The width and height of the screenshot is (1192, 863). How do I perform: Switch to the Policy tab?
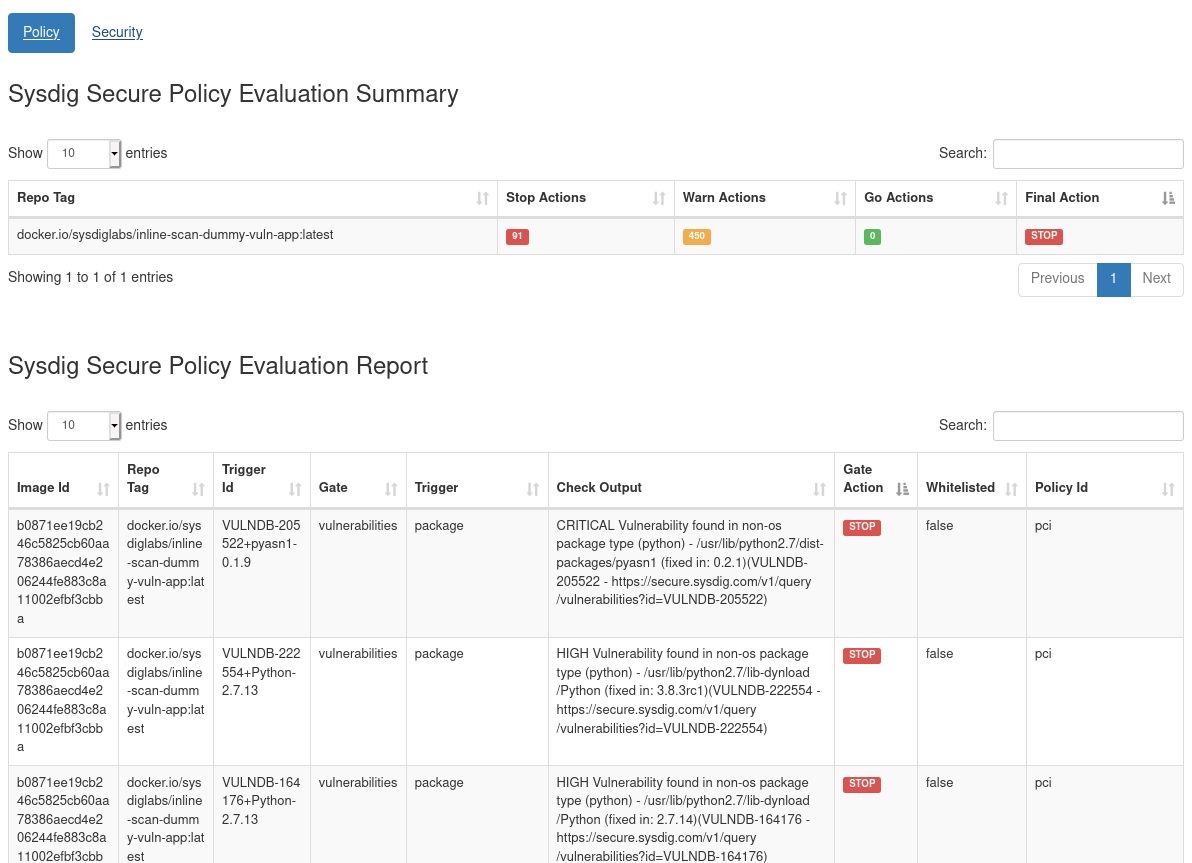tap(41, 32)
